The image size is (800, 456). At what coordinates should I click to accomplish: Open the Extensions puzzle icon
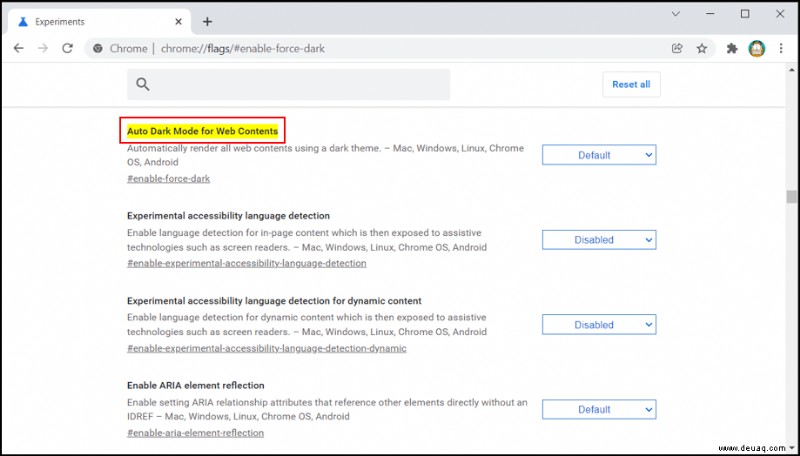732,48
